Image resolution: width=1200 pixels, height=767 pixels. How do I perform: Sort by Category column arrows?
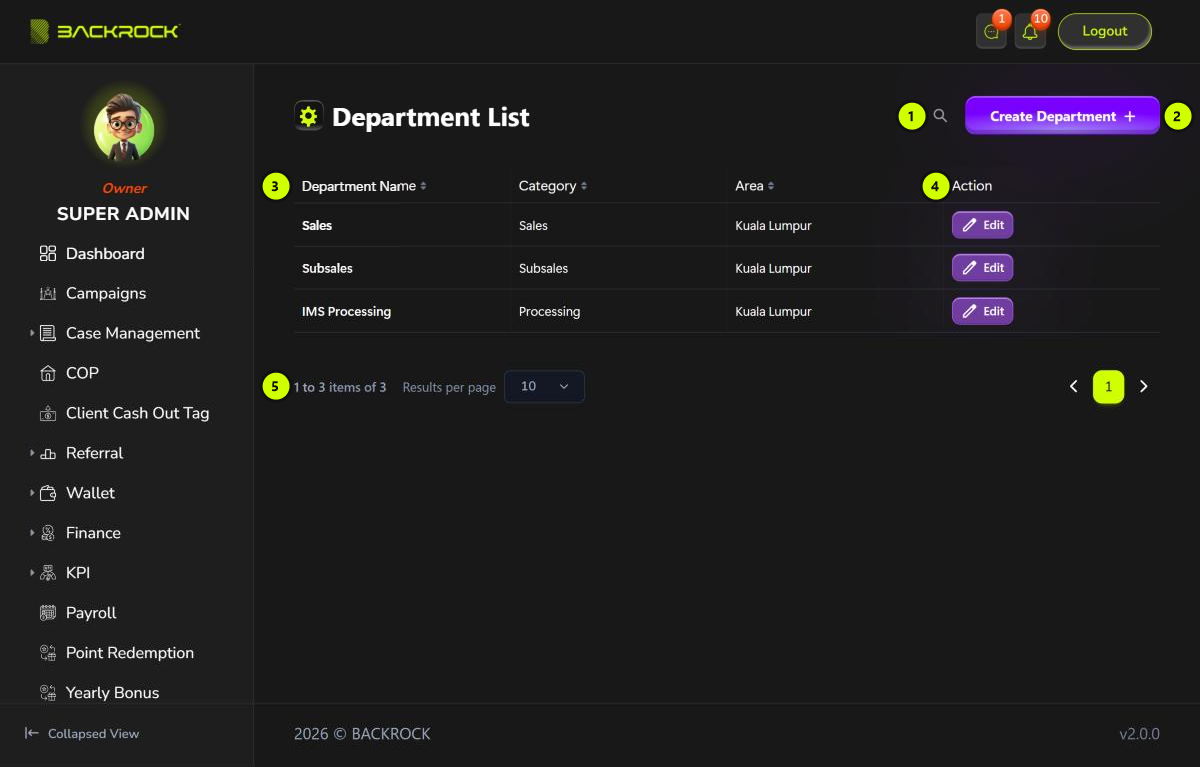coord(584,186)
